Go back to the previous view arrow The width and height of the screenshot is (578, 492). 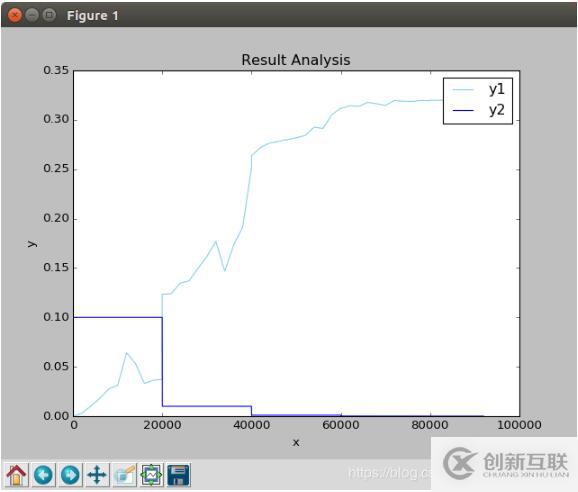(x=44, y=475)
